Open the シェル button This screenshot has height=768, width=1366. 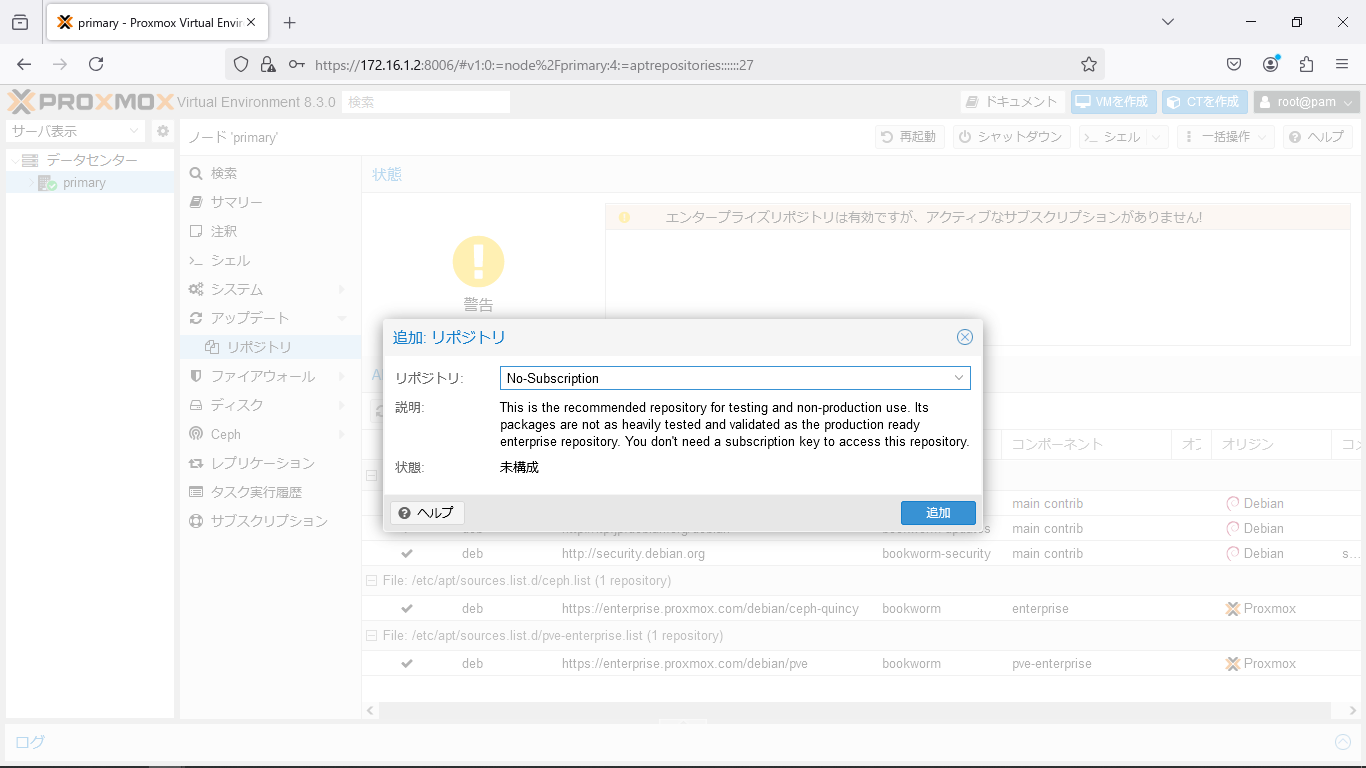tap(1112, 137)
